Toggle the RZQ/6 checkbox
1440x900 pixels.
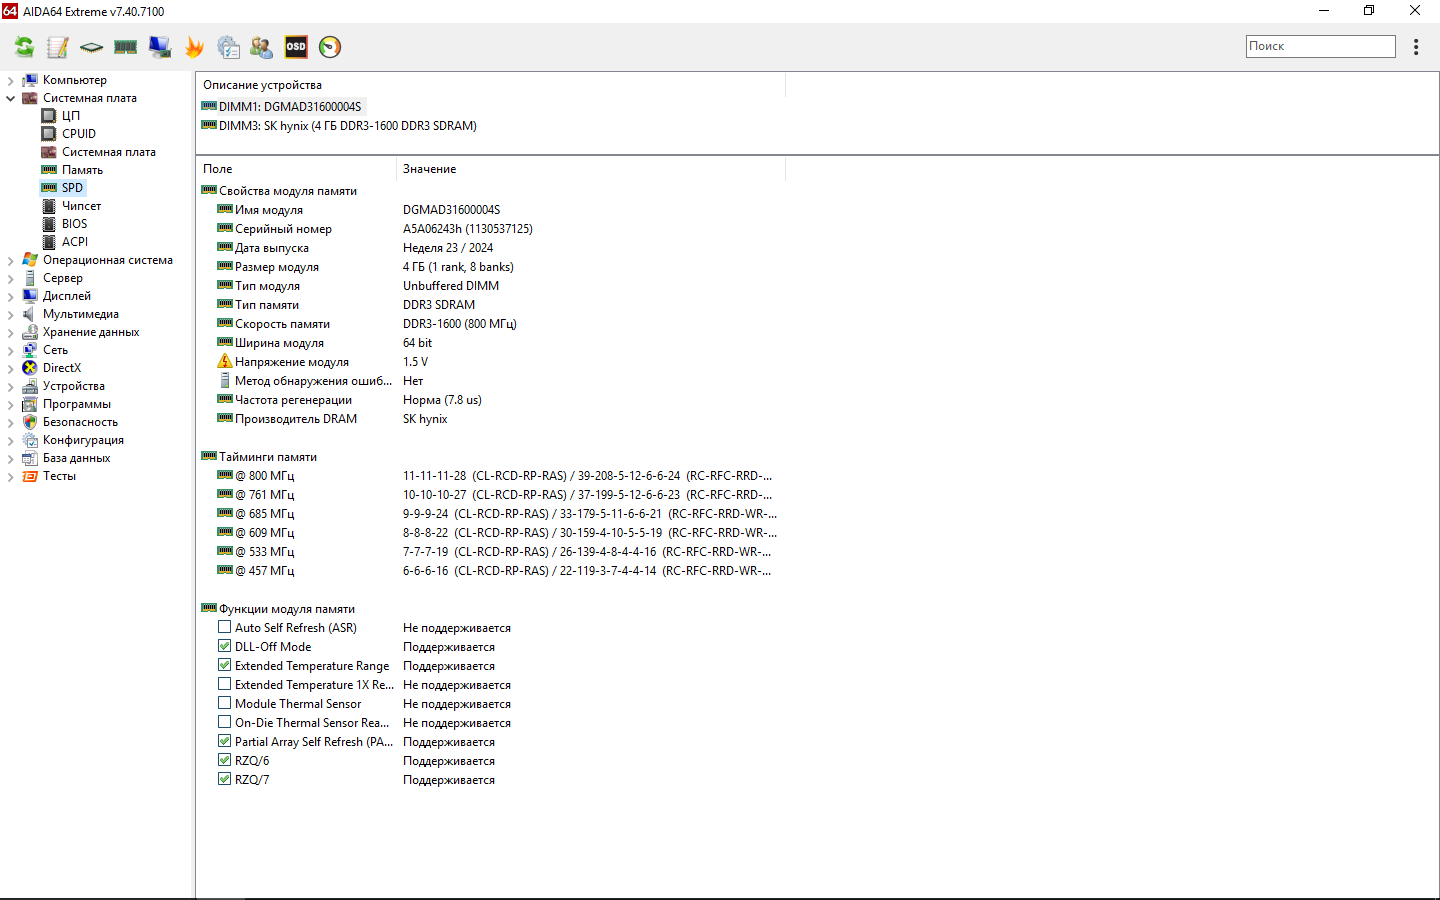click(225, 761)
